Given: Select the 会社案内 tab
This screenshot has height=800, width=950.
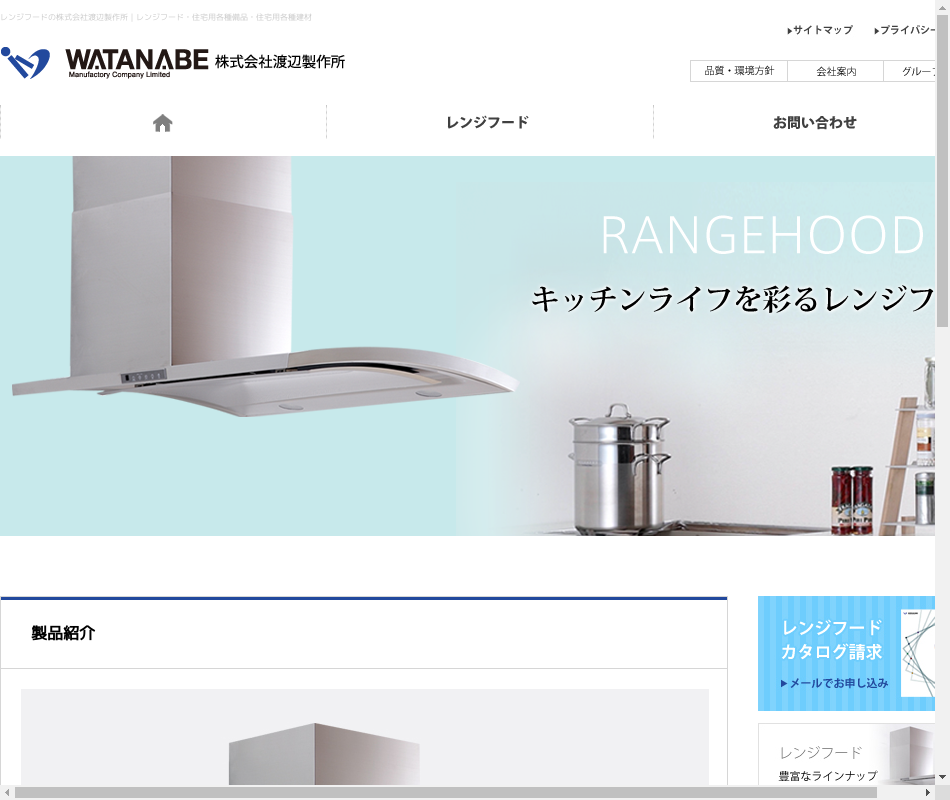Looking at the screenshot, I should [836, 71].
